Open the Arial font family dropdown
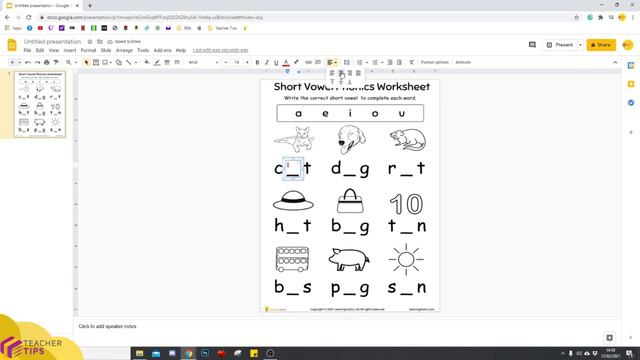Image resolution: width=640 pixels, height=360 pixels. tap(203, 62)
